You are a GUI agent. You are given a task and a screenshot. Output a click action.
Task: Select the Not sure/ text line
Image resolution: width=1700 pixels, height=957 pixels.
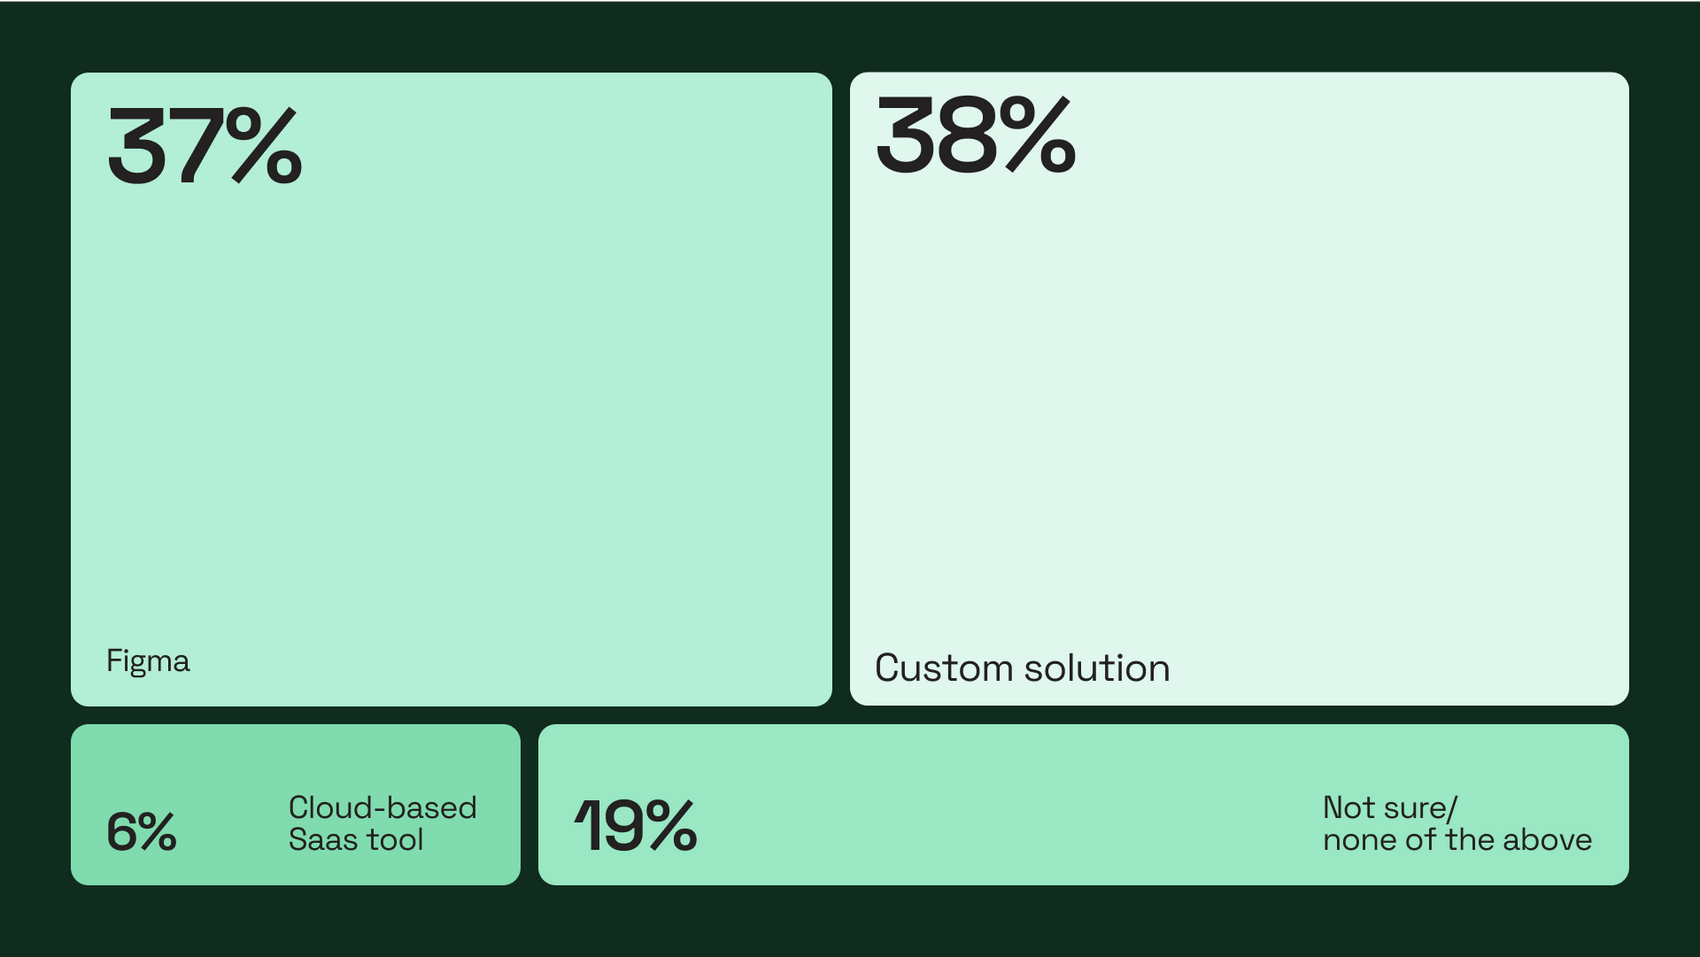(1390, 807)
